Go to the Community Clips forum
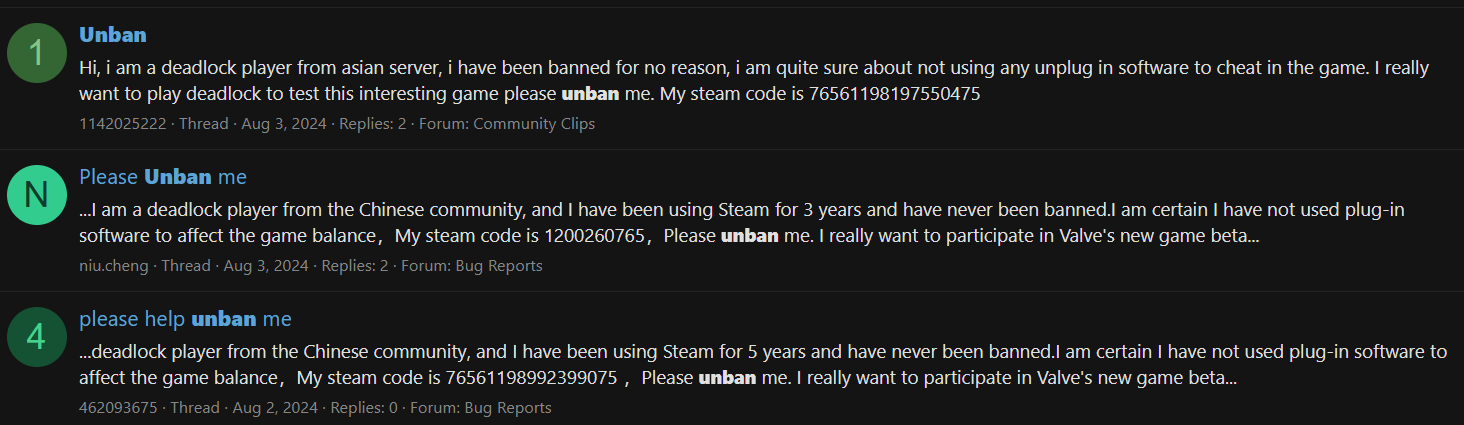 pos(534,124)
